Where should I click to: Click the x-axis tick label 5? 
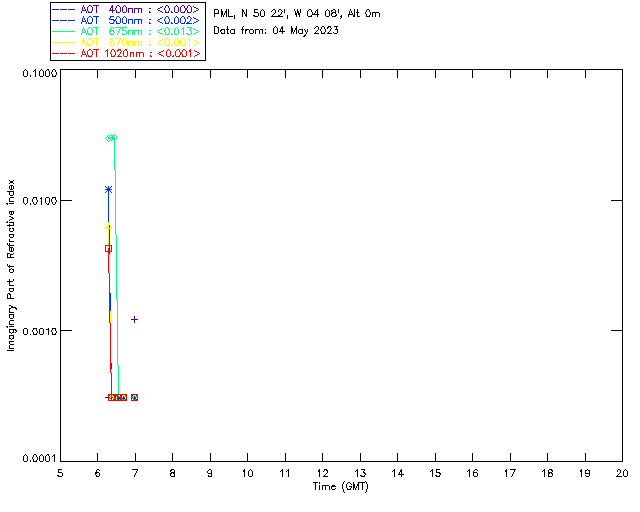(60, 473)
